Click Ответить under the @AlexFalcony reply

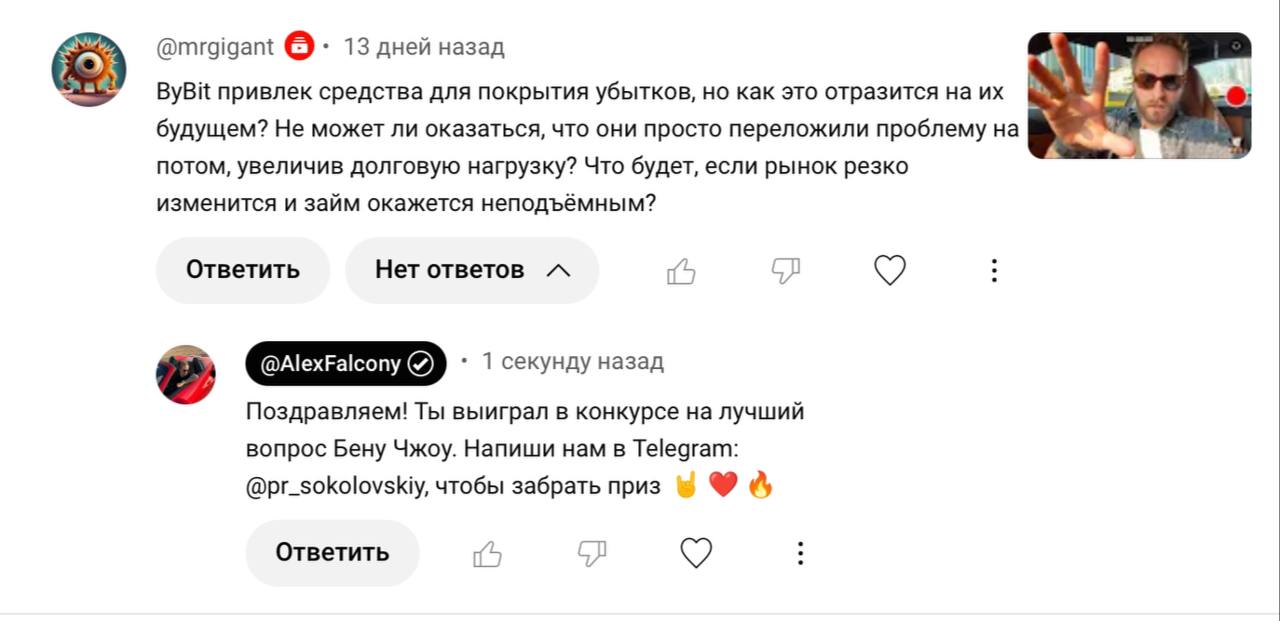coord(332,553)
